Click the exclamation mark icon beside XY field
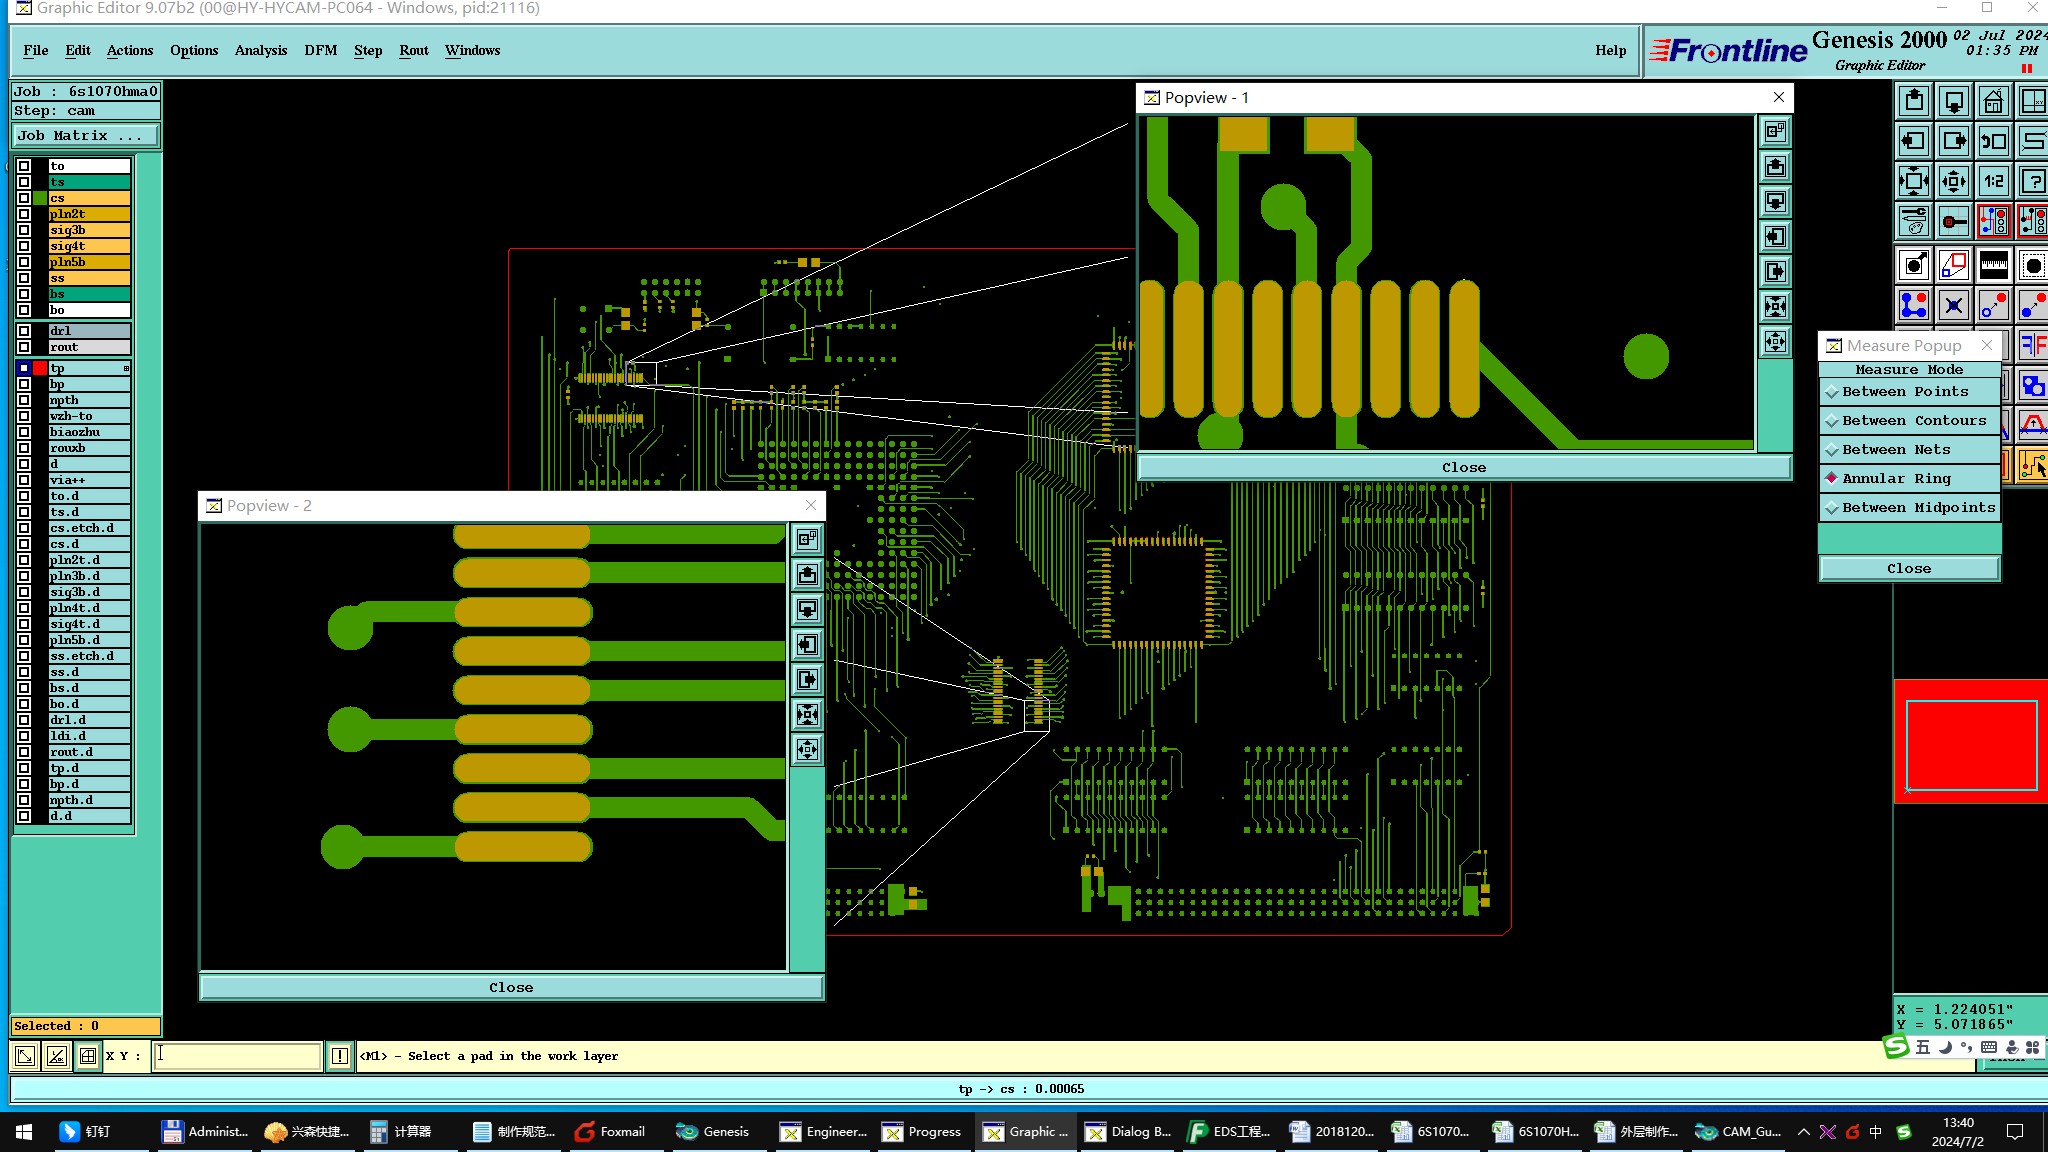 (x=340, y=1056)
